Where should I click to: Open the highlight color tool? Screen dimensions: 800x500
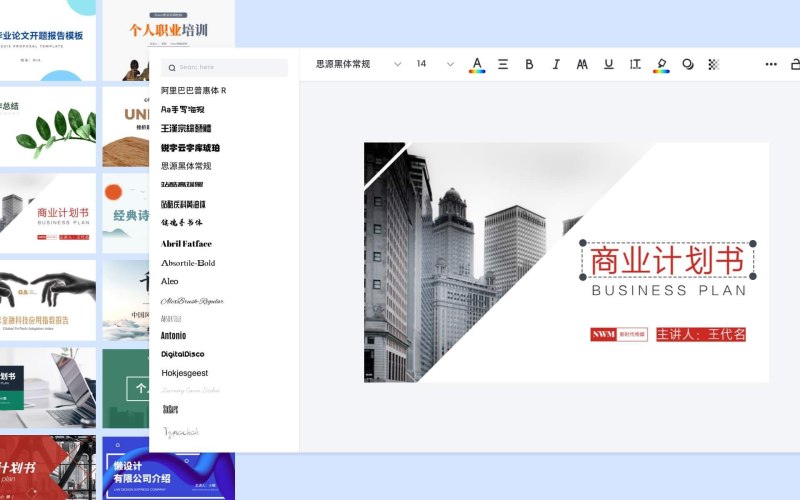point(661,65)
